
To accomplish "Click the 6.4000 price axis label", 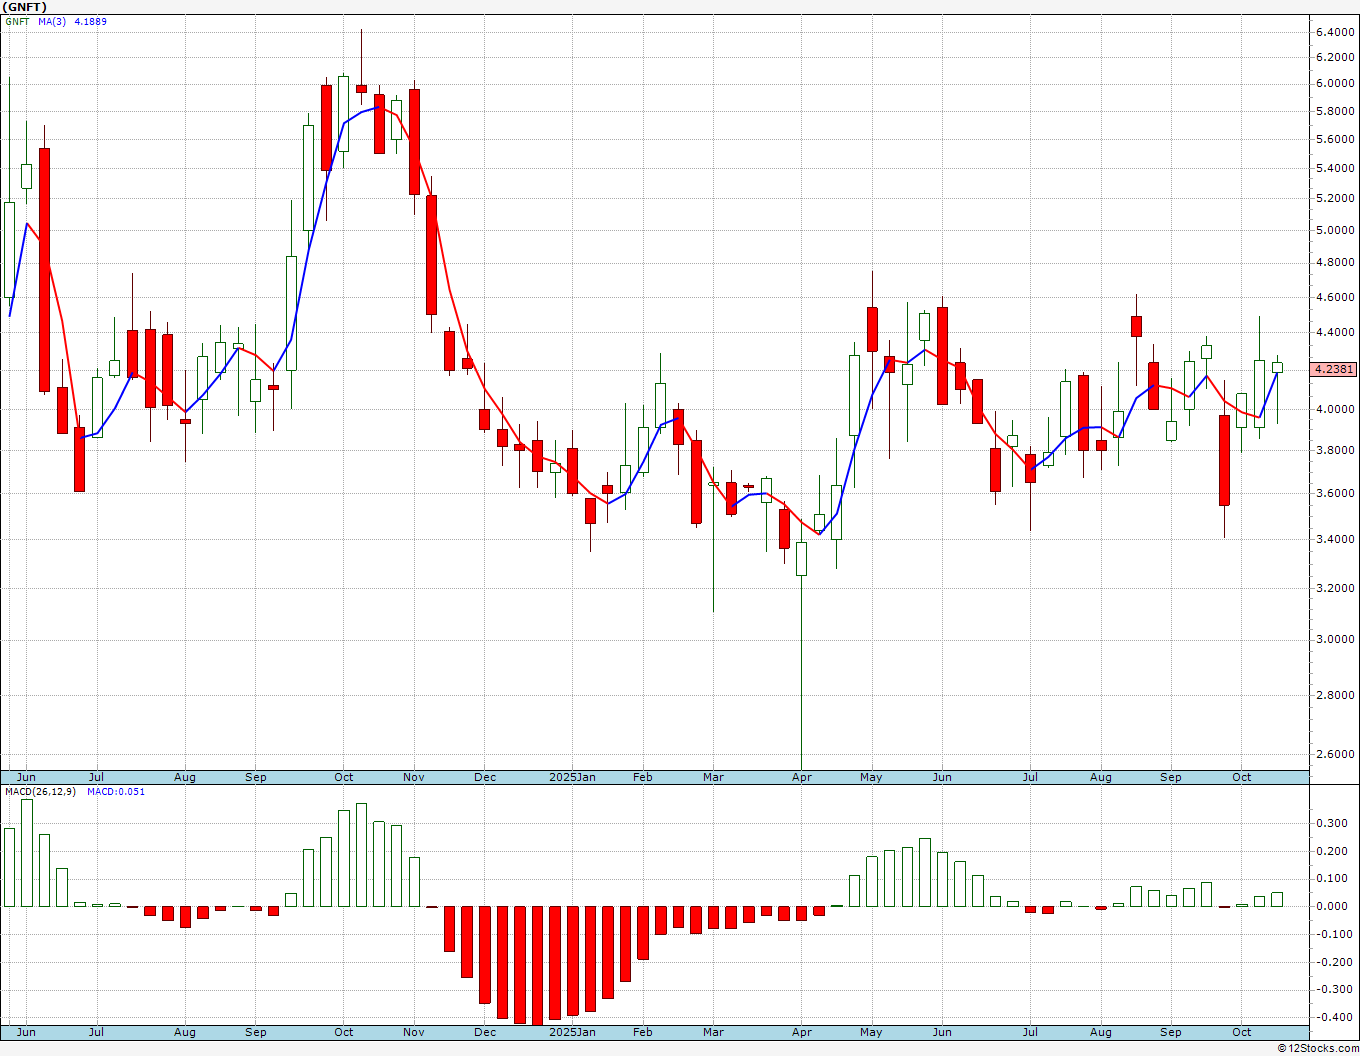I will pos(1335,32).
